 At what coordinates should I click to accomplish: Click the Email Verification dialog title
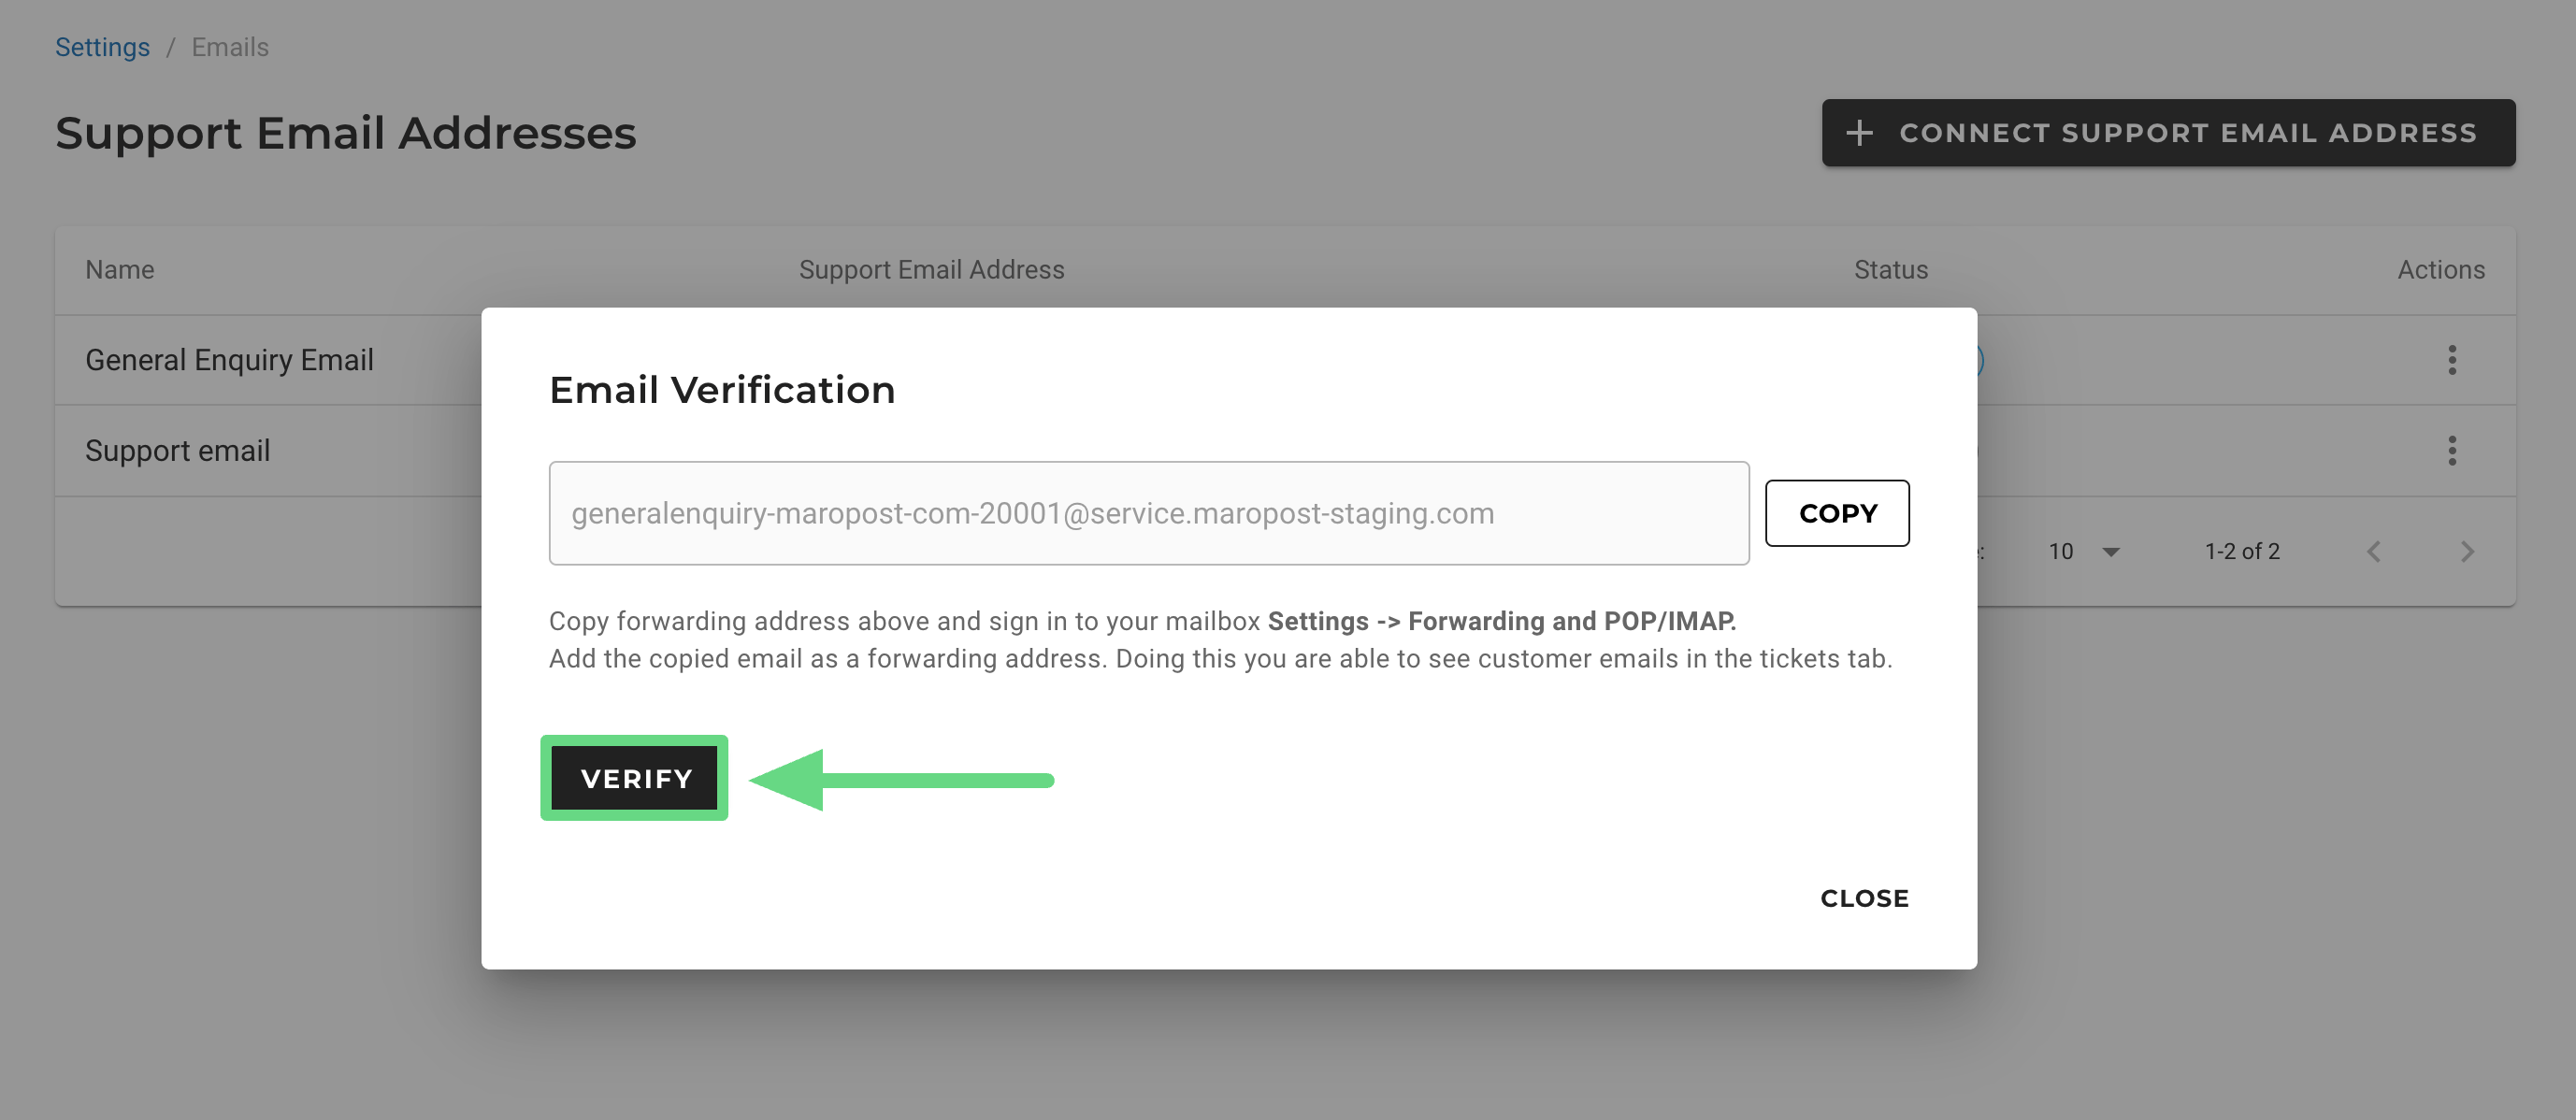tap(722, 390)
